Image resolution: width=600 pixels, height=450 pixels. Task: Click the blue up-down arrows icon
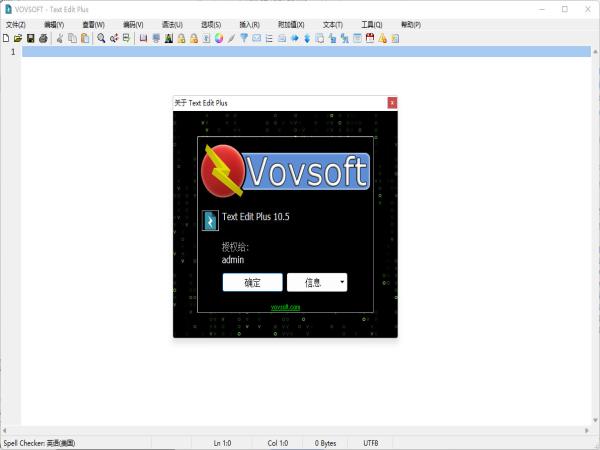[x=307, y=38]
